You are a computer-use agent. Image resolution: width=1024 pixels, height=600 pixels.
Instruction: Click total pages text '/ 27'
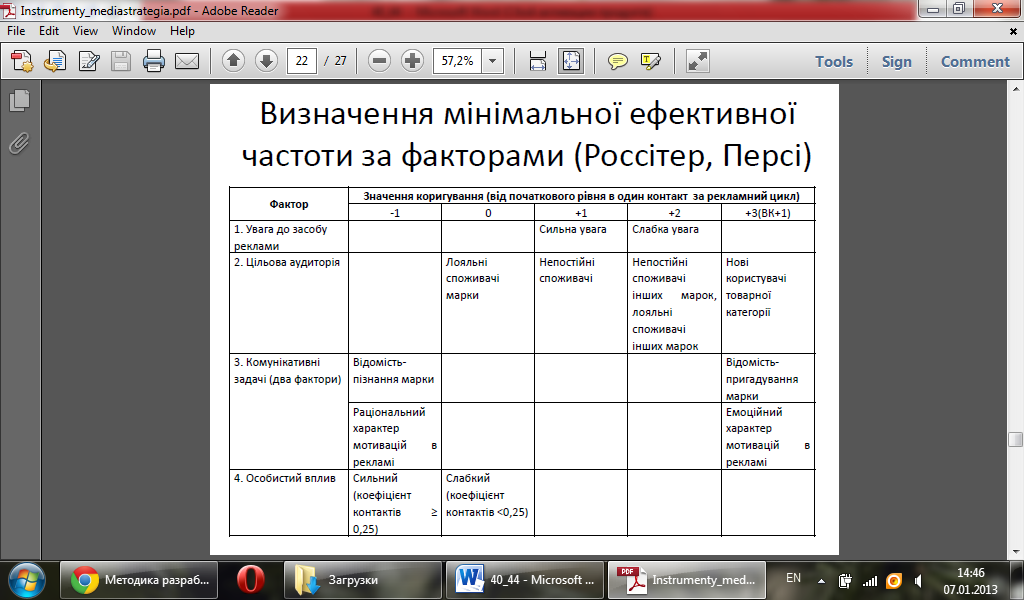[x=336, y=61]
